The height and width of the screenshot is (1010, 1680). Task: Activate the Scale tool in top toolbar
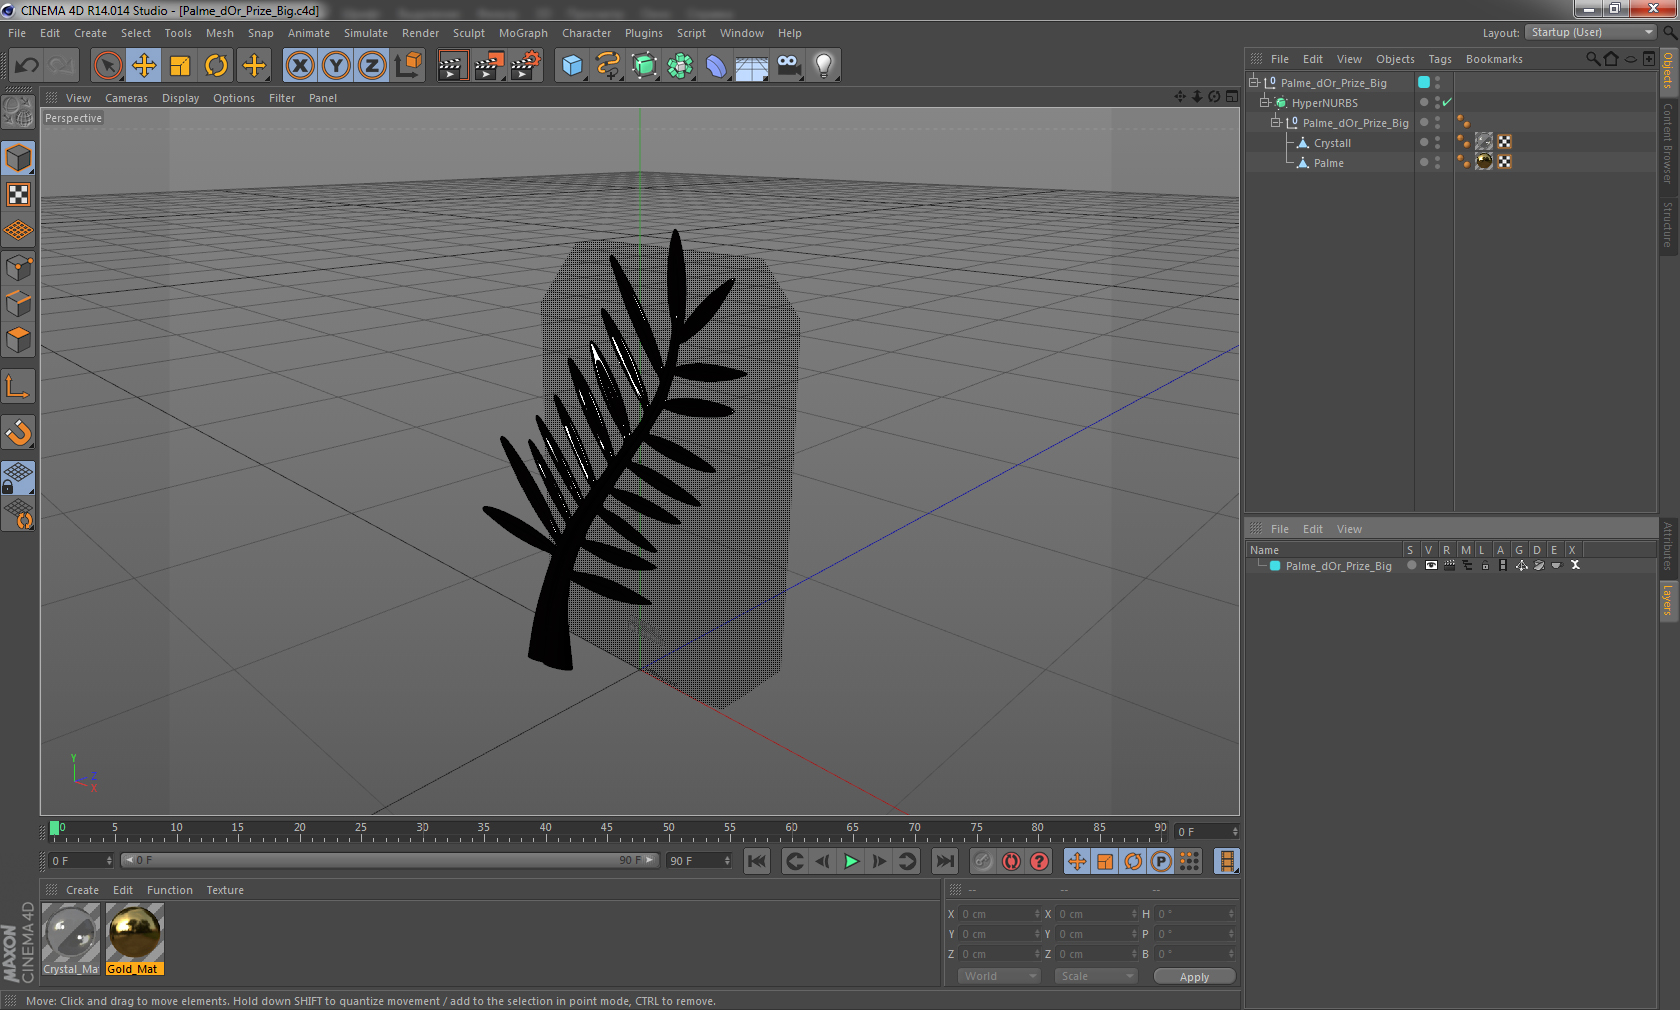point(180,66)
